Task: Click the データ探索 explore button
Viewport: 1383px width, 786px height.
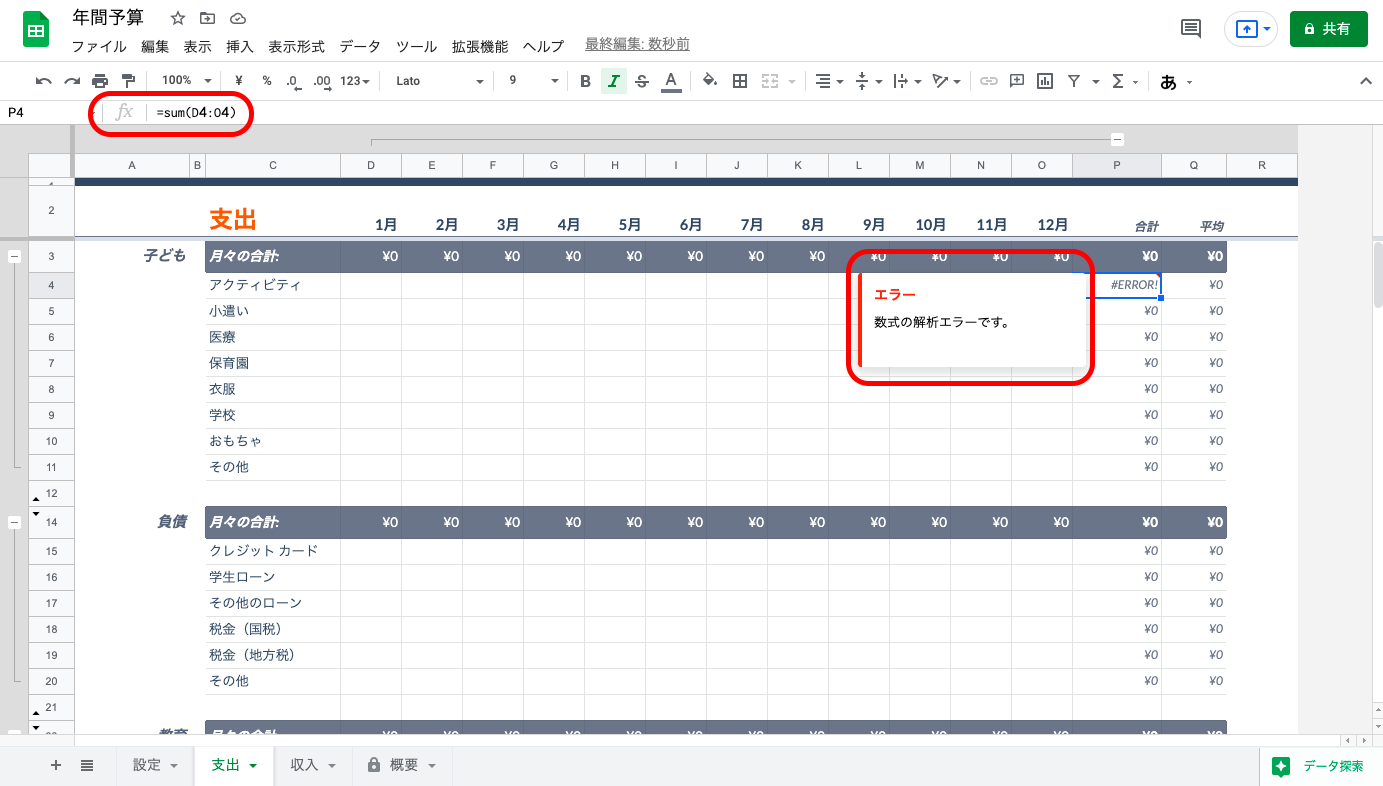Action: pos(1320,766)
